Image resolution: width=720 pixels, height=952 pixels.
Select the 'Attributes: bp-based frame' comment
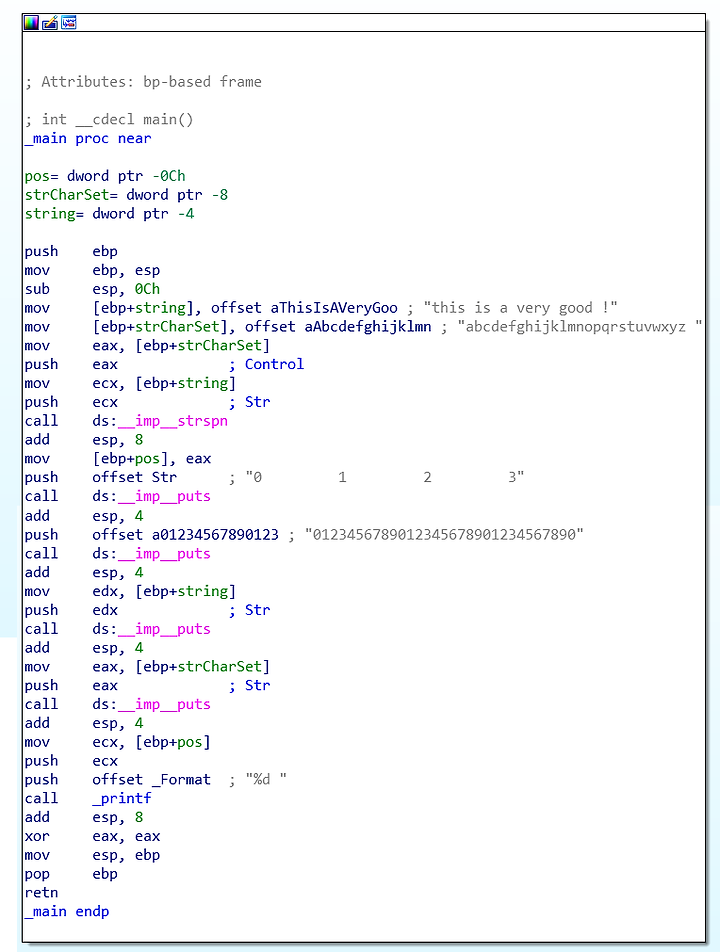tap(143, 82)
